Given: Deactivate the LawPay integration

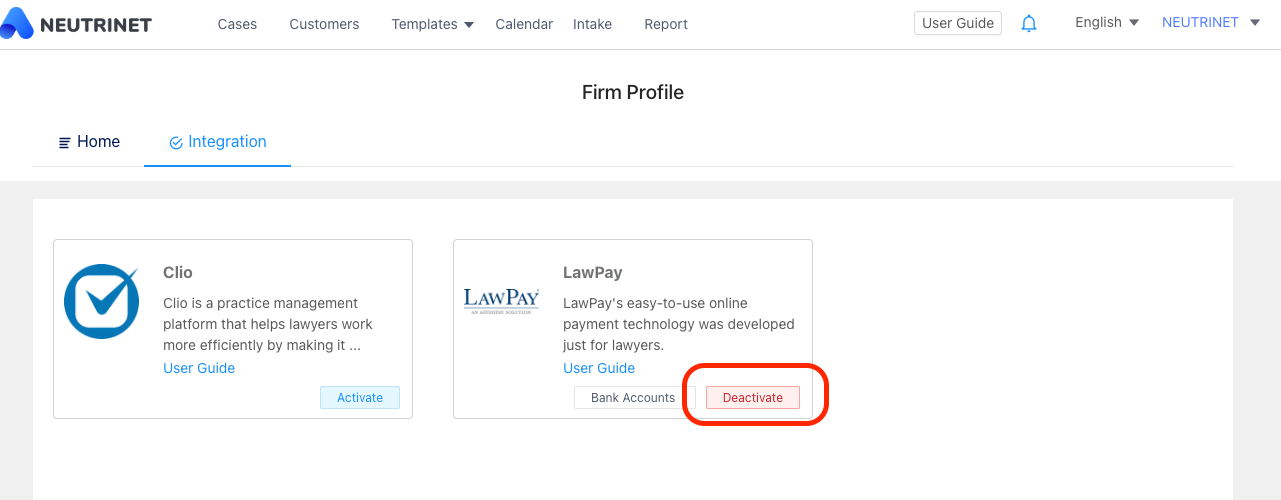Looking at the screenshot, I should pyautogui.click(x=753, y=397).
